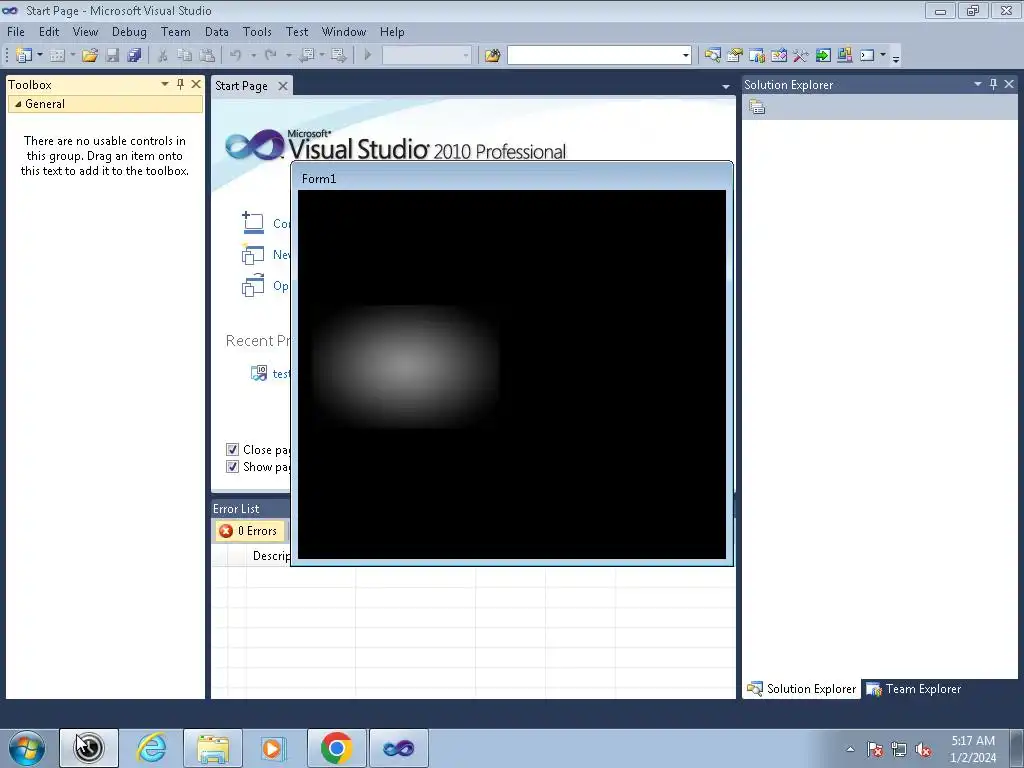This screenshot has height=768, width=1024.
Task: Click the New Project icon on Start Page
Action: [x=253, y=254]
